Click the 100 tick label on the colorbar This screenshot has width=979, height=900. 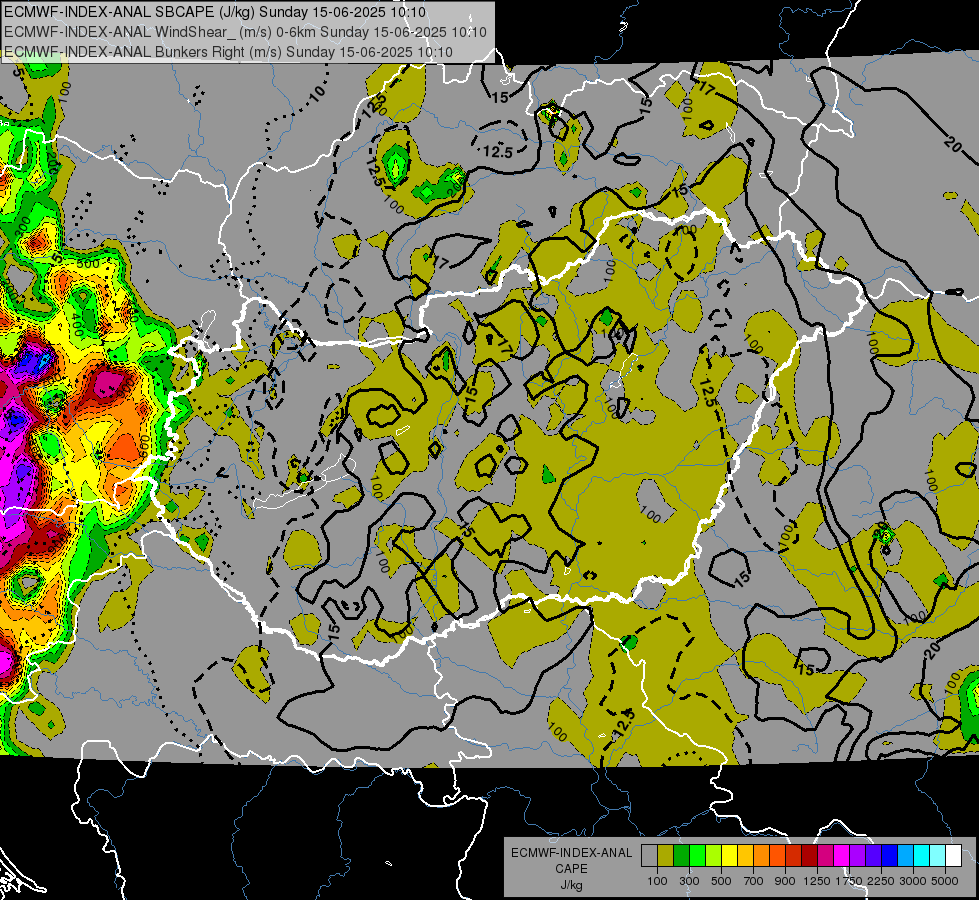pyautogui.click(x=657, y=881)
